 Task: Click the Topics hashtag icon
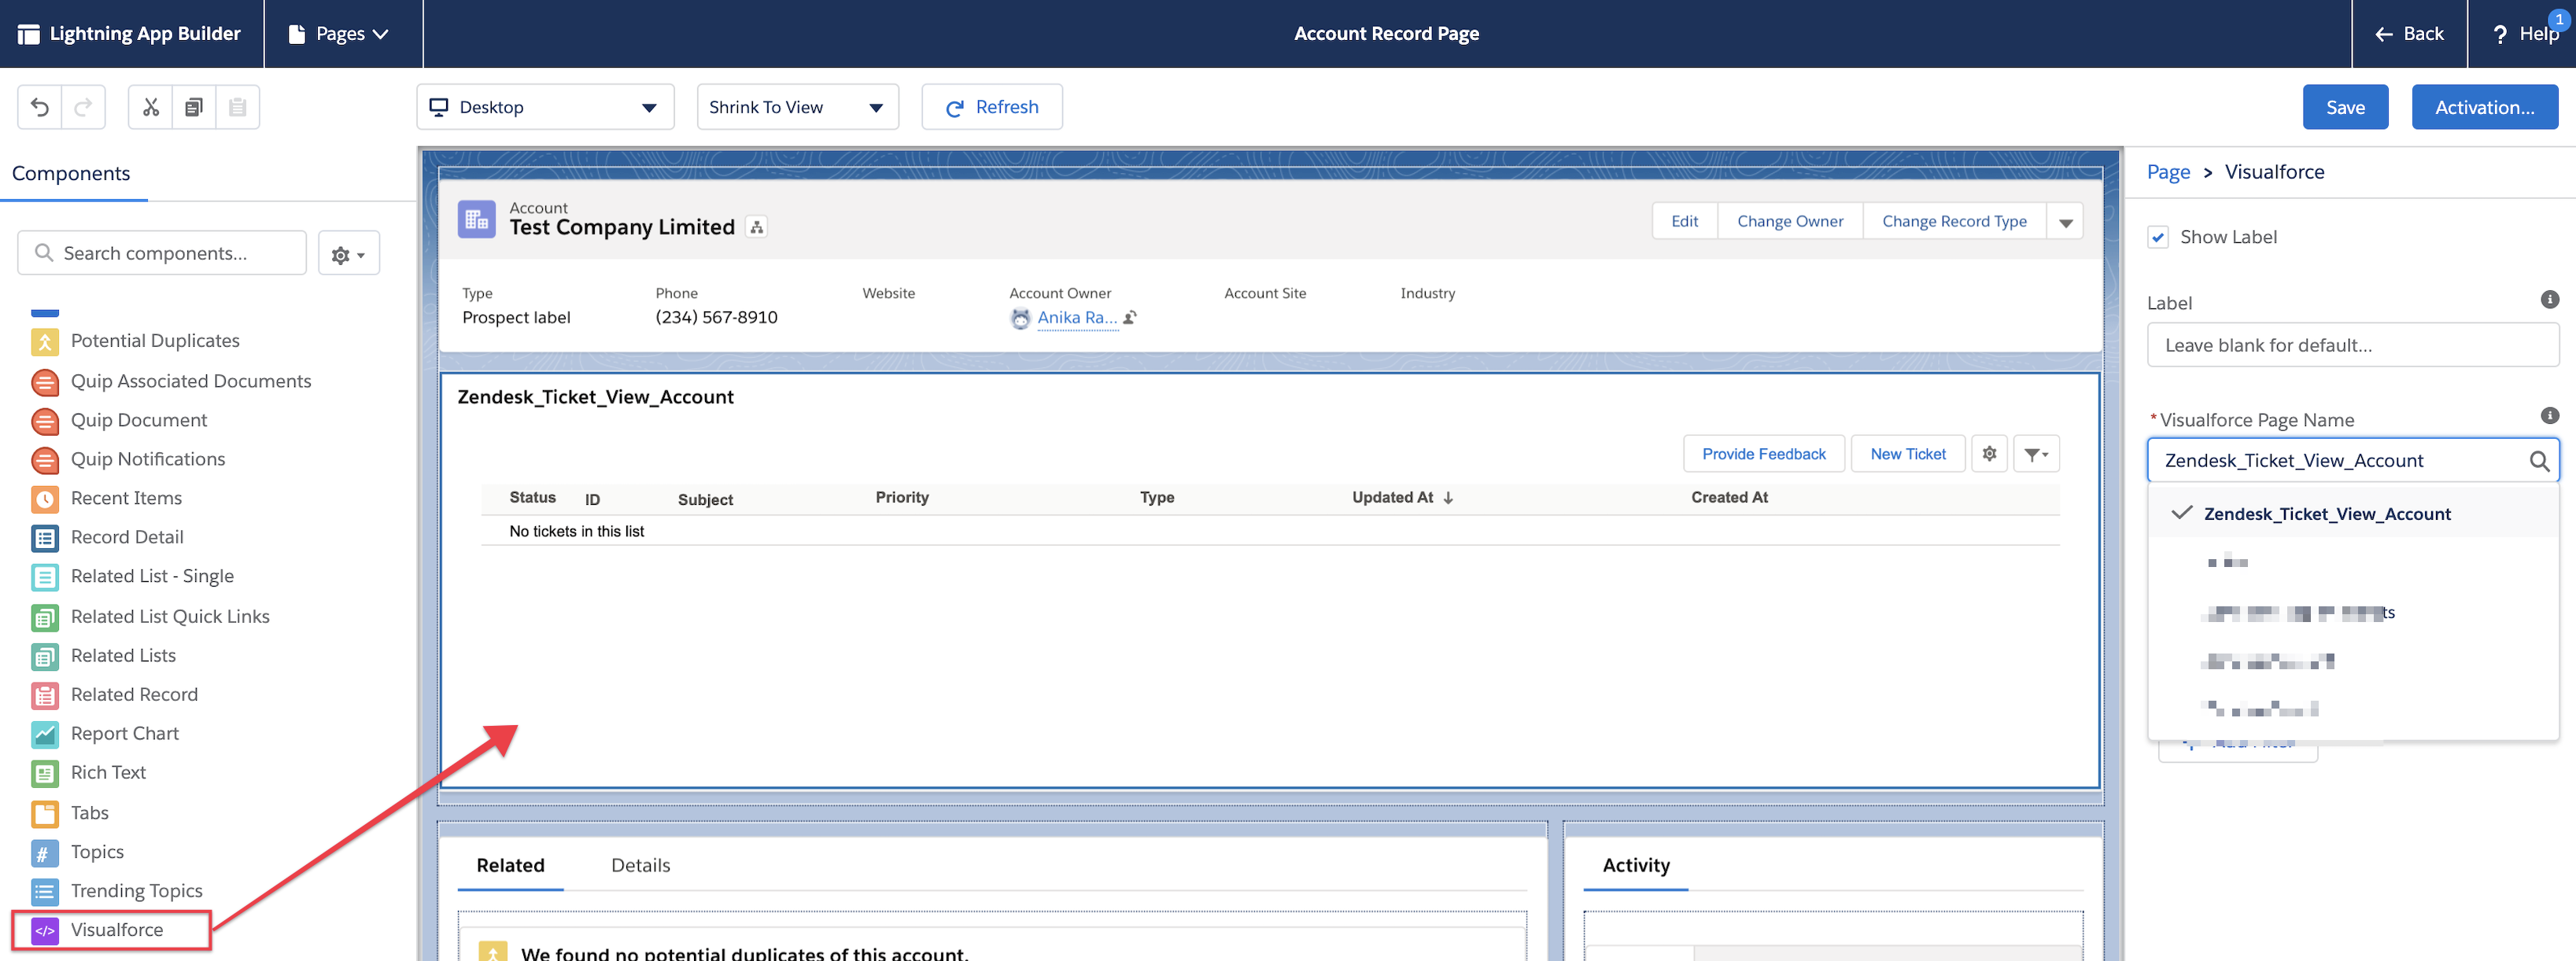click(45, 853)
